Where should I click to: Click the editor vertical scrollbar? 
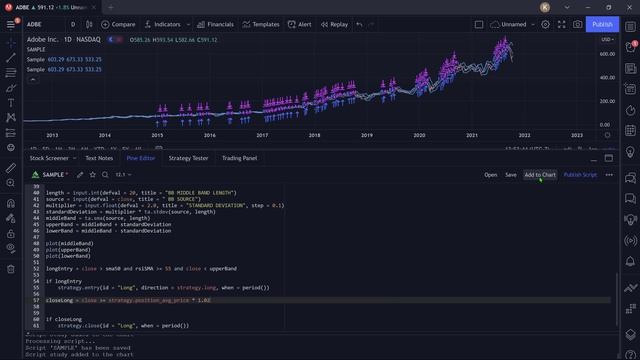tap(616, 299)
